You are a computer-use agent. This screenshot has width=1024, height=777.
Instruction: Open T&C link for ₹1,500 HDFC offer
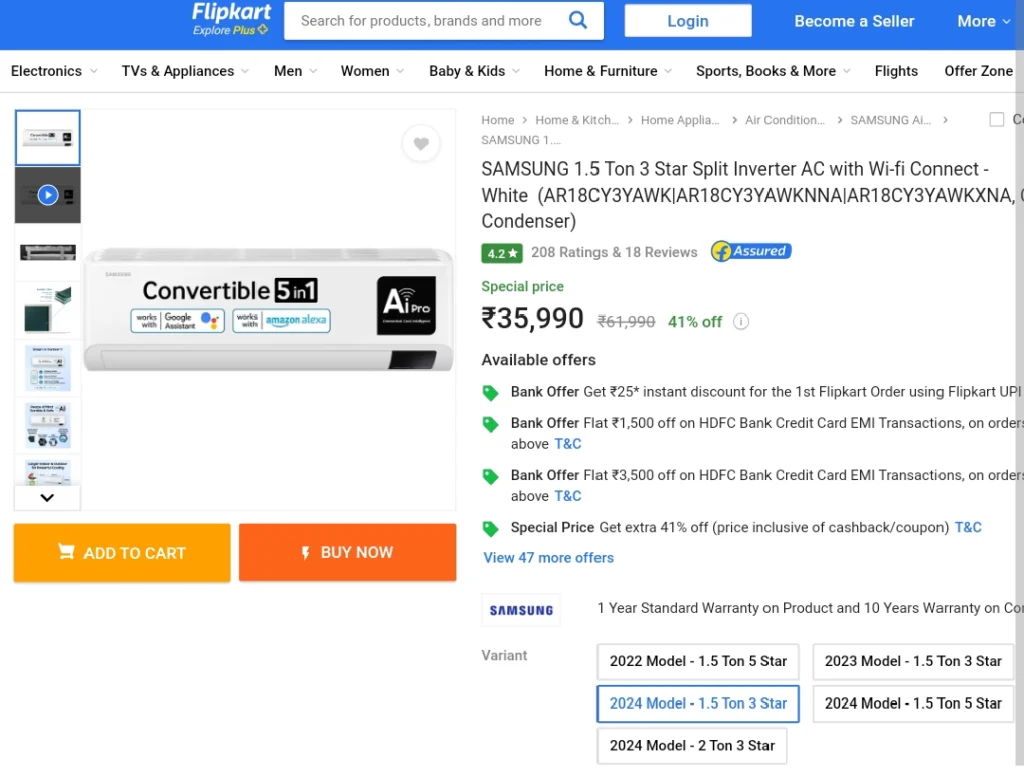pos(568,444)
